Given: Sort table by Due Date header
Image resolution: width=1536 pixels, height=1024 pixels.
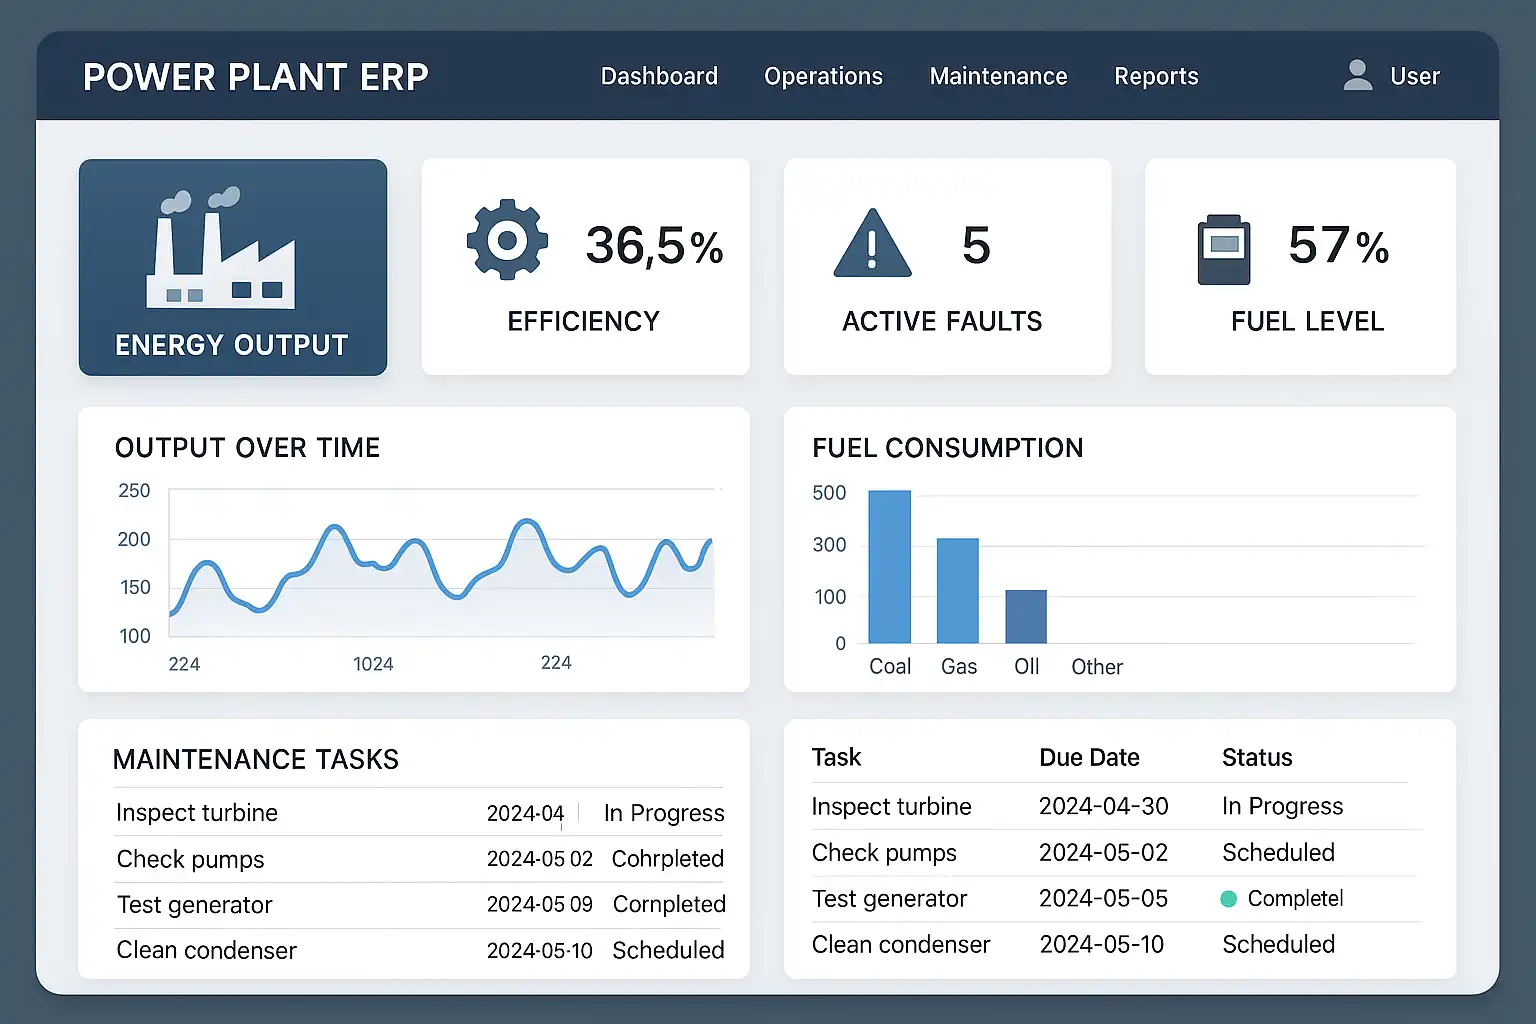Looking at the screenshot, I should pos(1089,758).
